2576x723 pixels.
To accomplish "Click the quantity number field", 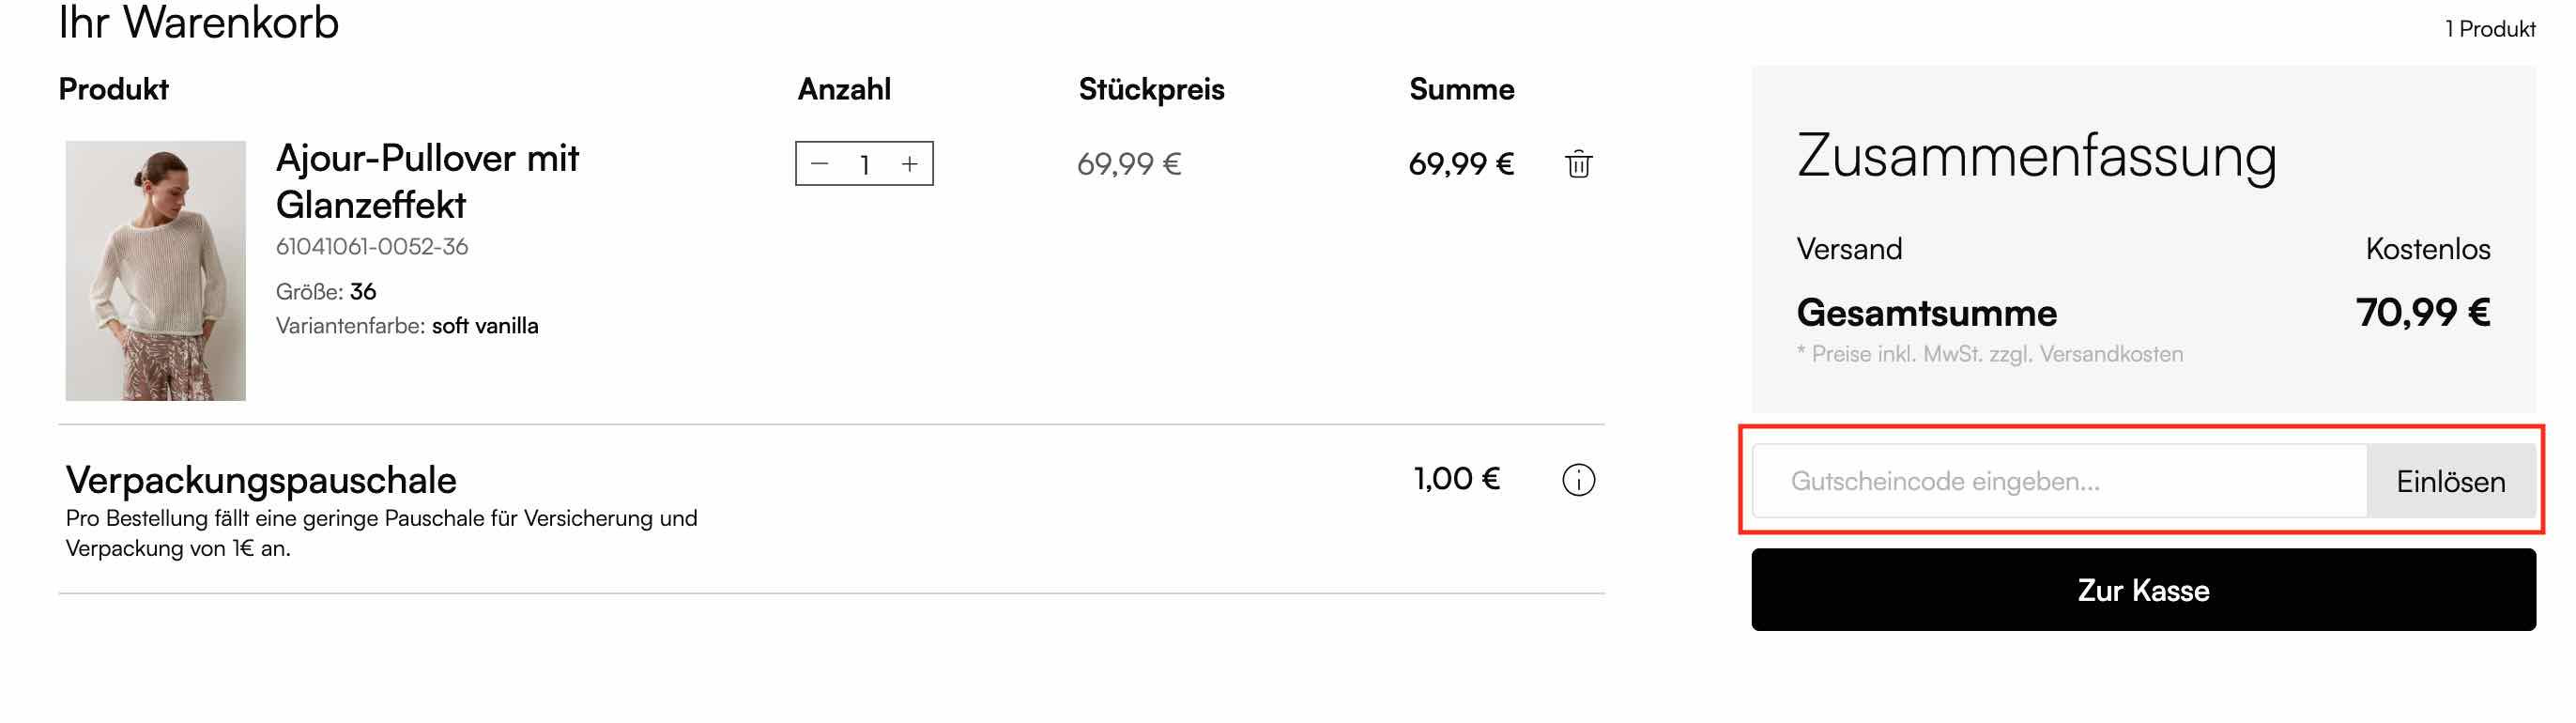I will (864, 164).
